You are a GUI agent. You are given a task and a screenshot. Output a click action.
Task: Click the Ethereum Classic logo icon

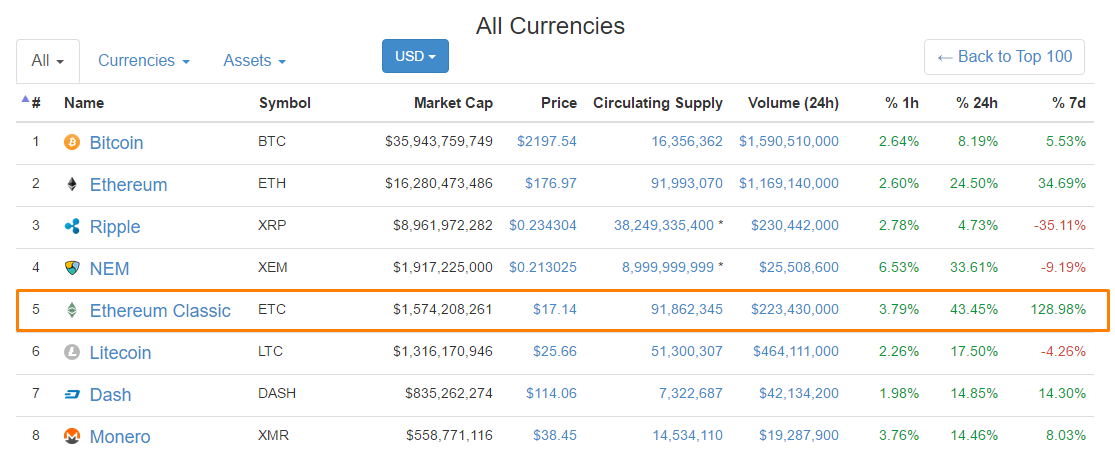tap(71, 310)
